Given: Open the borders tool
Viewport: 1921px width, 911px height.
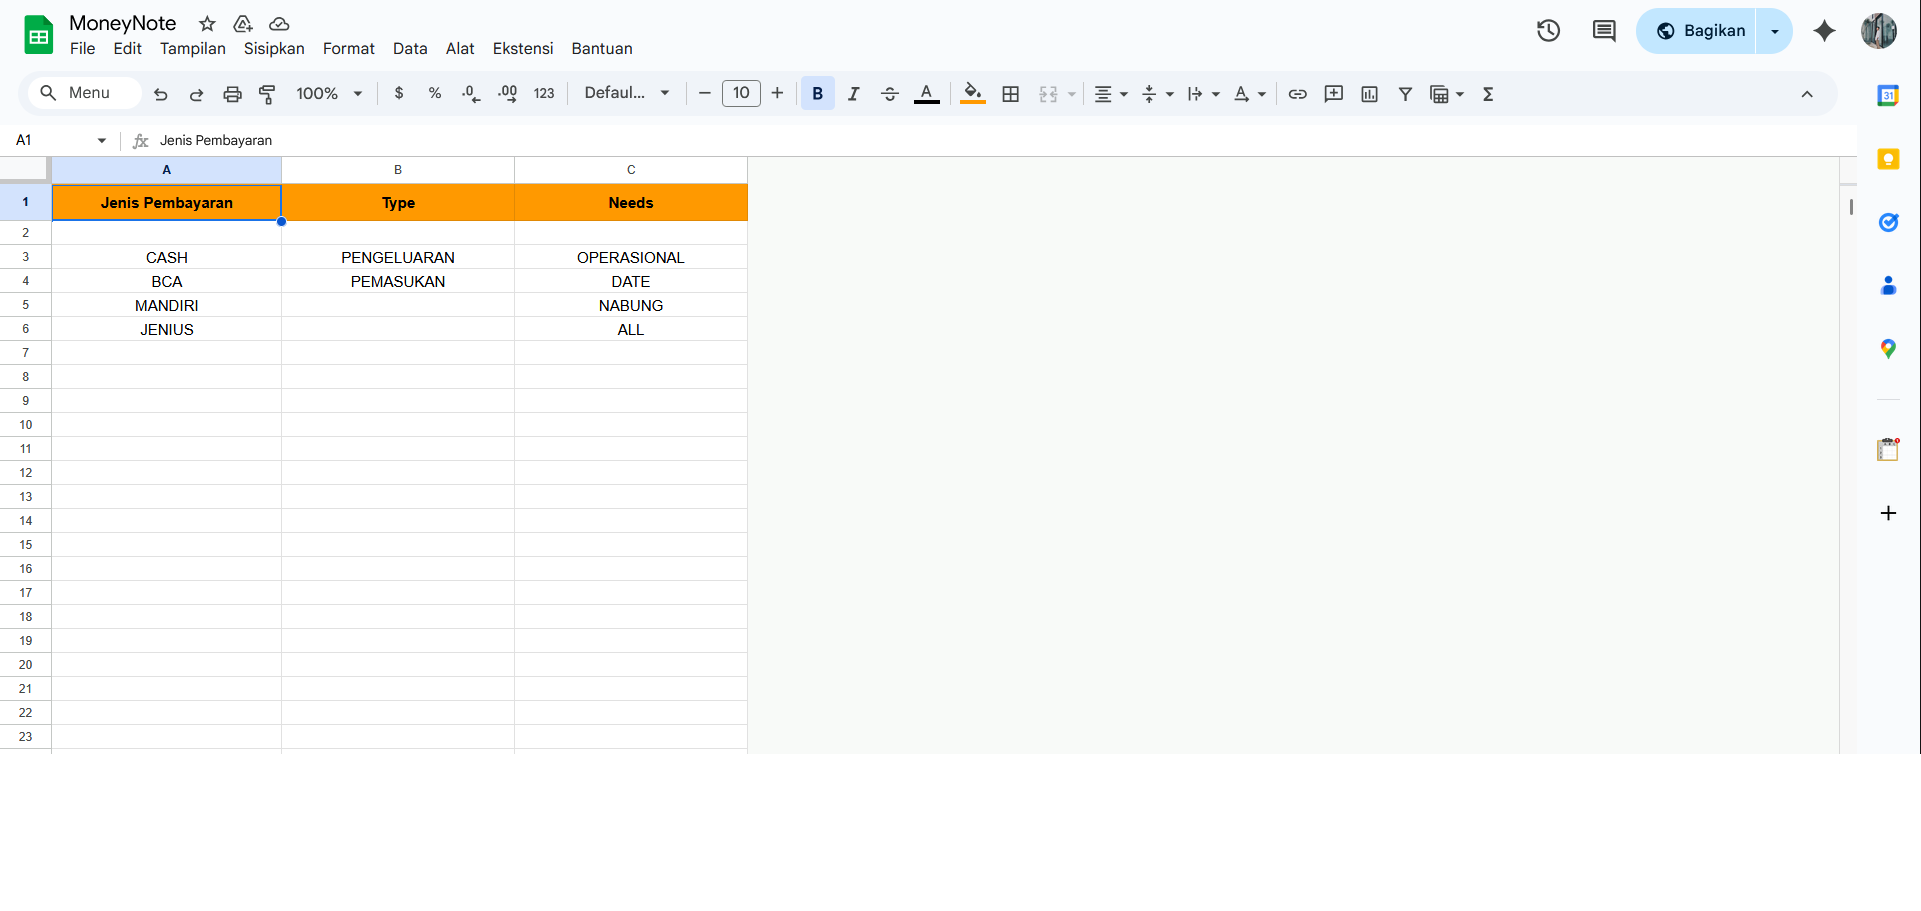Looking at the screenshot, I should [1010, 94].
